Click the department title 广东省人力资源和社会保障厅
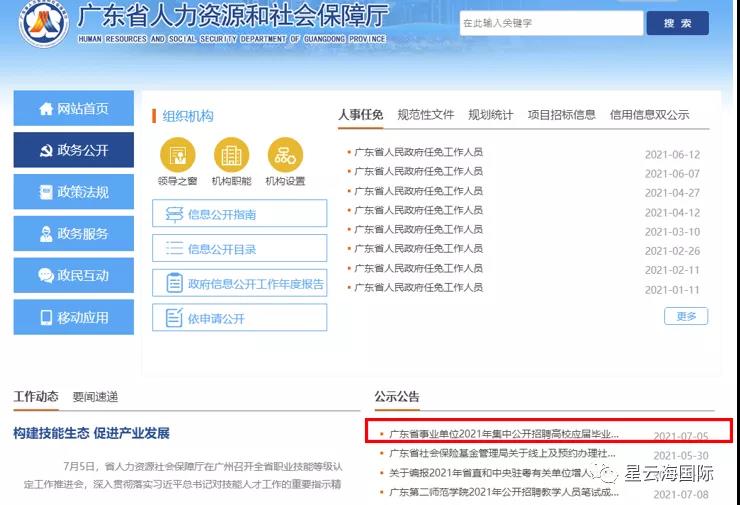The image size is (740, 505). [x=233, y=16]
